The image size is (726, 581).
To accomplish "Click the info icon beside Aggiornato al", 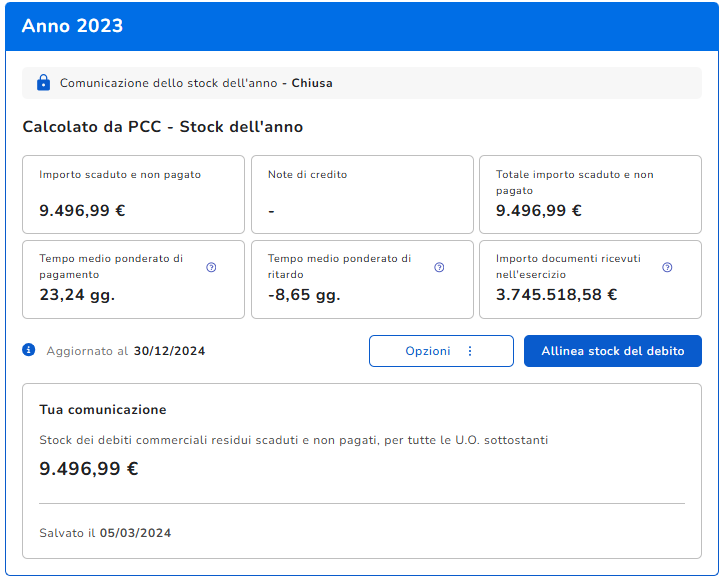I will tap(29, 350).
